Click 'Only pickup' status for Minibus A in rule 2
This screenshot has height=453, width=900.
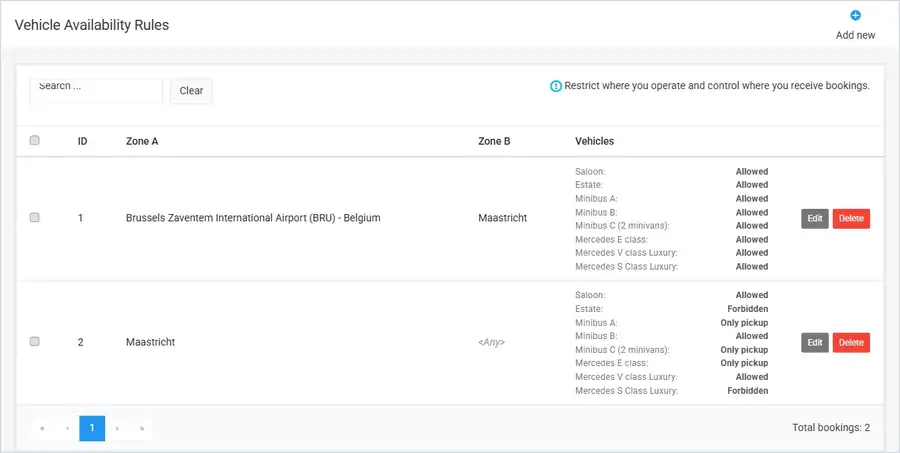[x=744, y=323]
